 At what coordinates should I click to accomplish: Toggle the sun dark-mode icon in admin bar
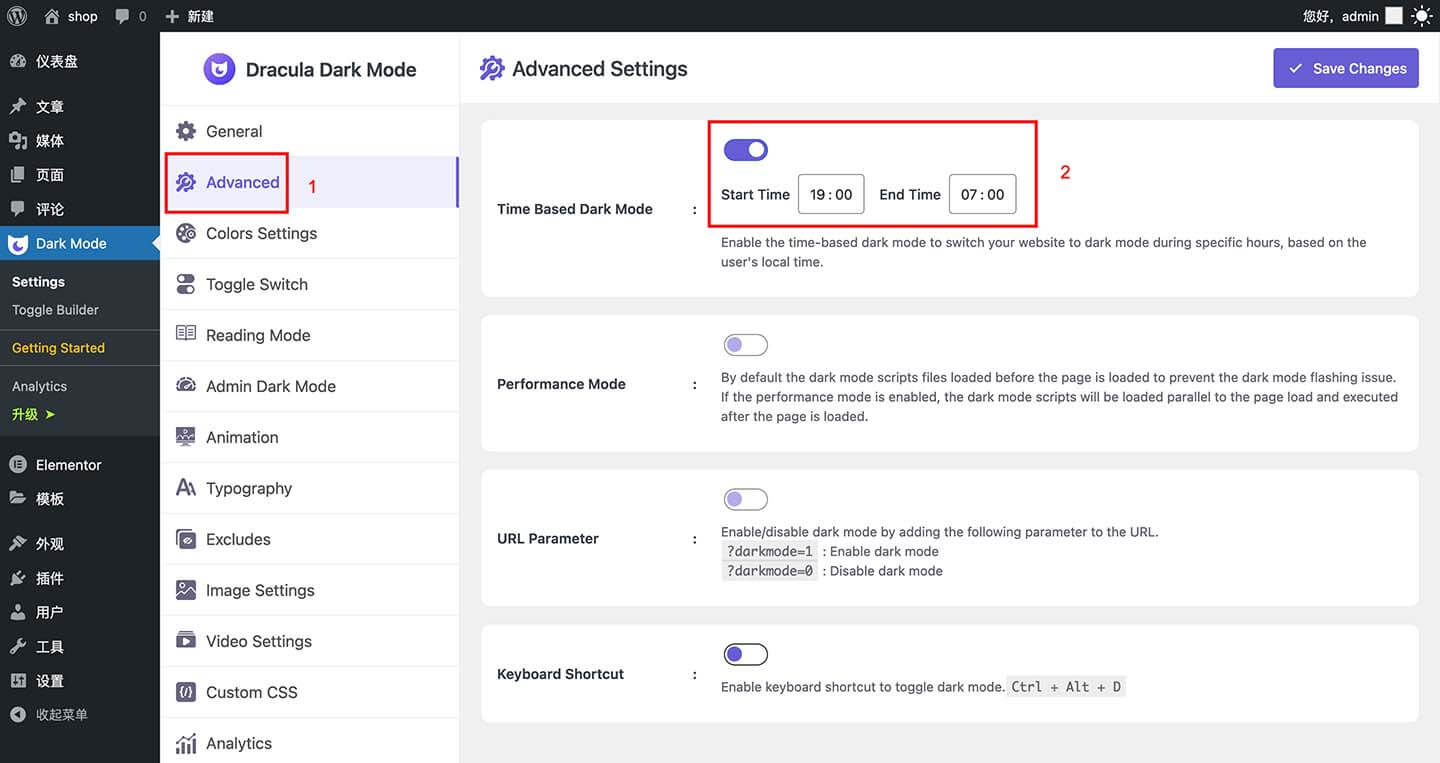[1421, 16]
